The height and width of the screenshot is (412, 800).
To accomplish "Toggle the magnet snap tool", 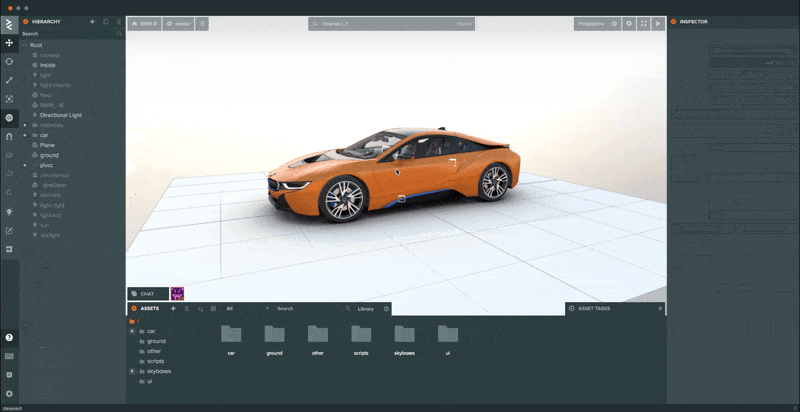I will [9, 137].
